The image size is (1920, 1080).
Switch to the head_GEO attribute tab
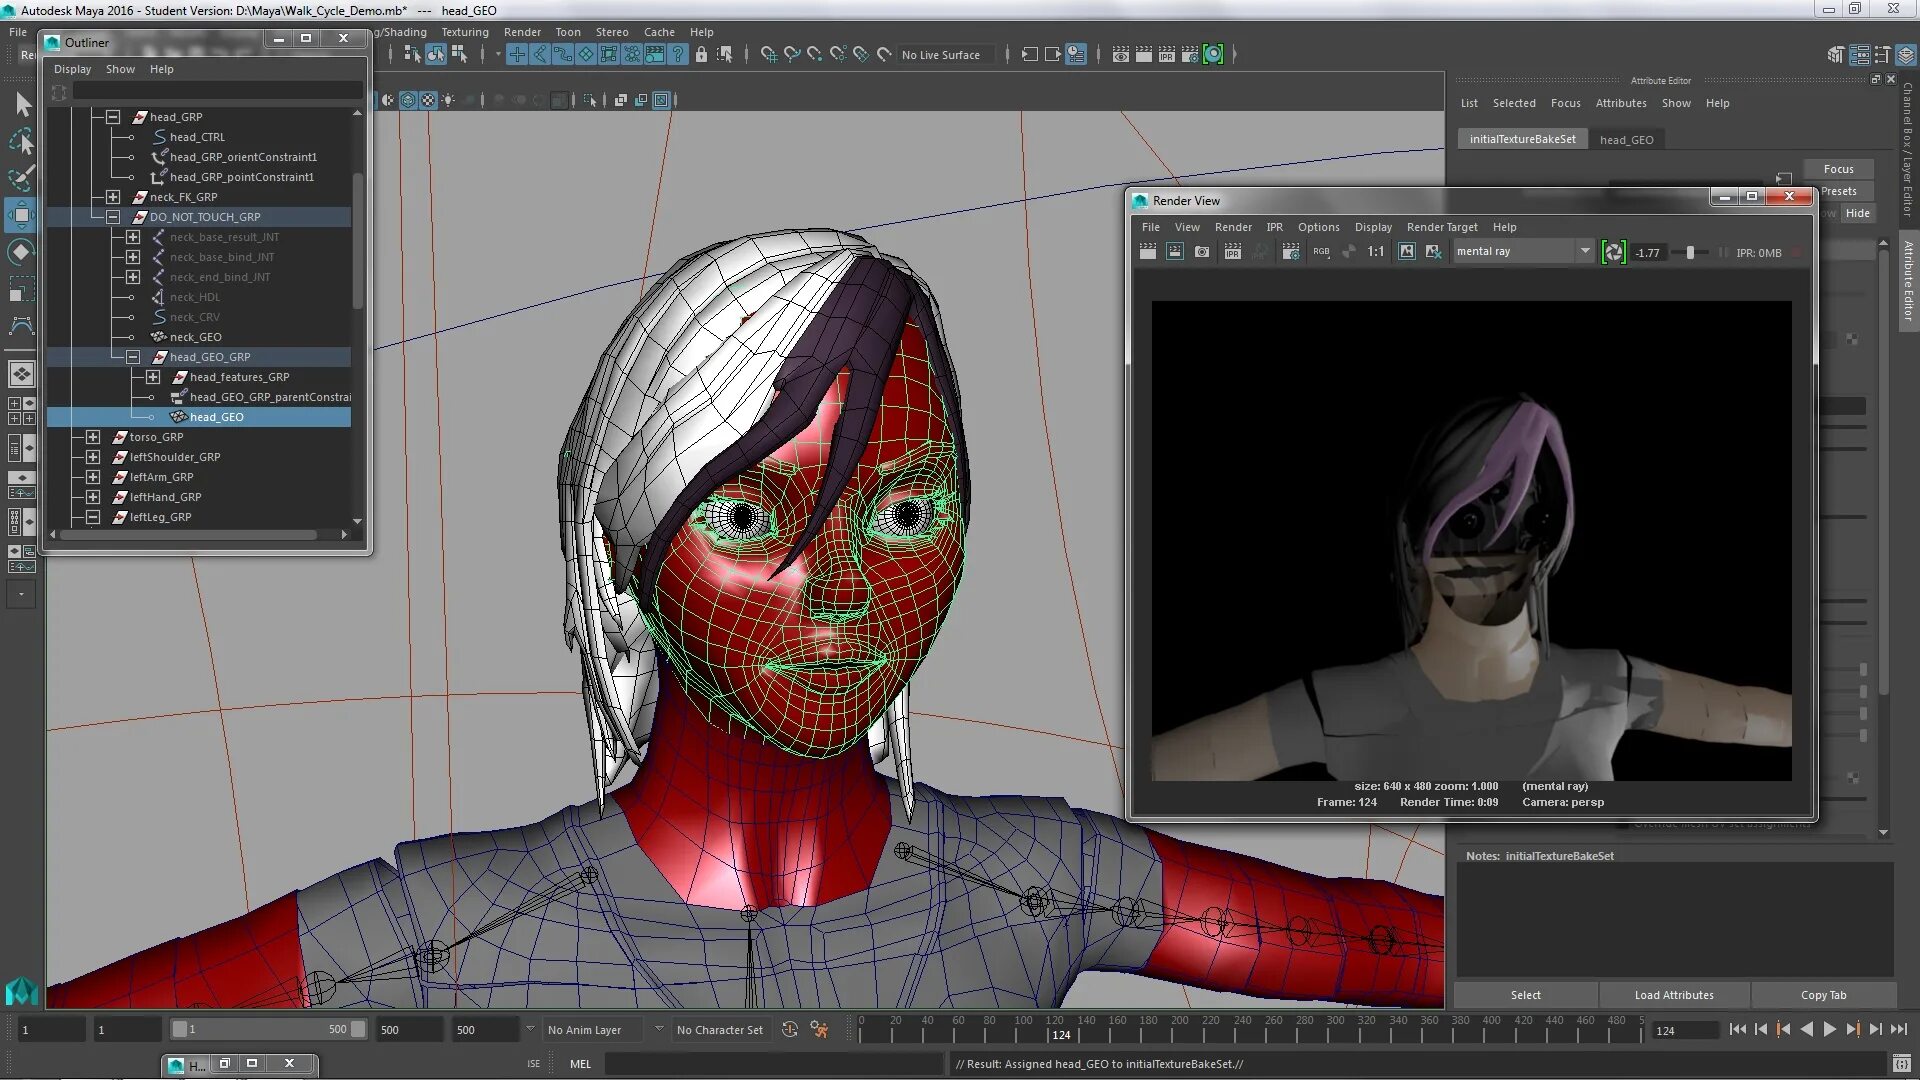(x=1626, y=140)
